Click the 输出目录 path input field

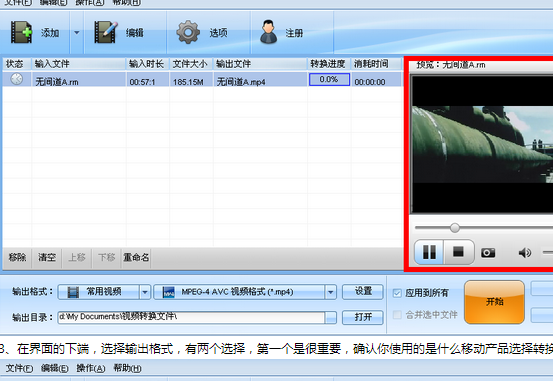coord(192,318)
